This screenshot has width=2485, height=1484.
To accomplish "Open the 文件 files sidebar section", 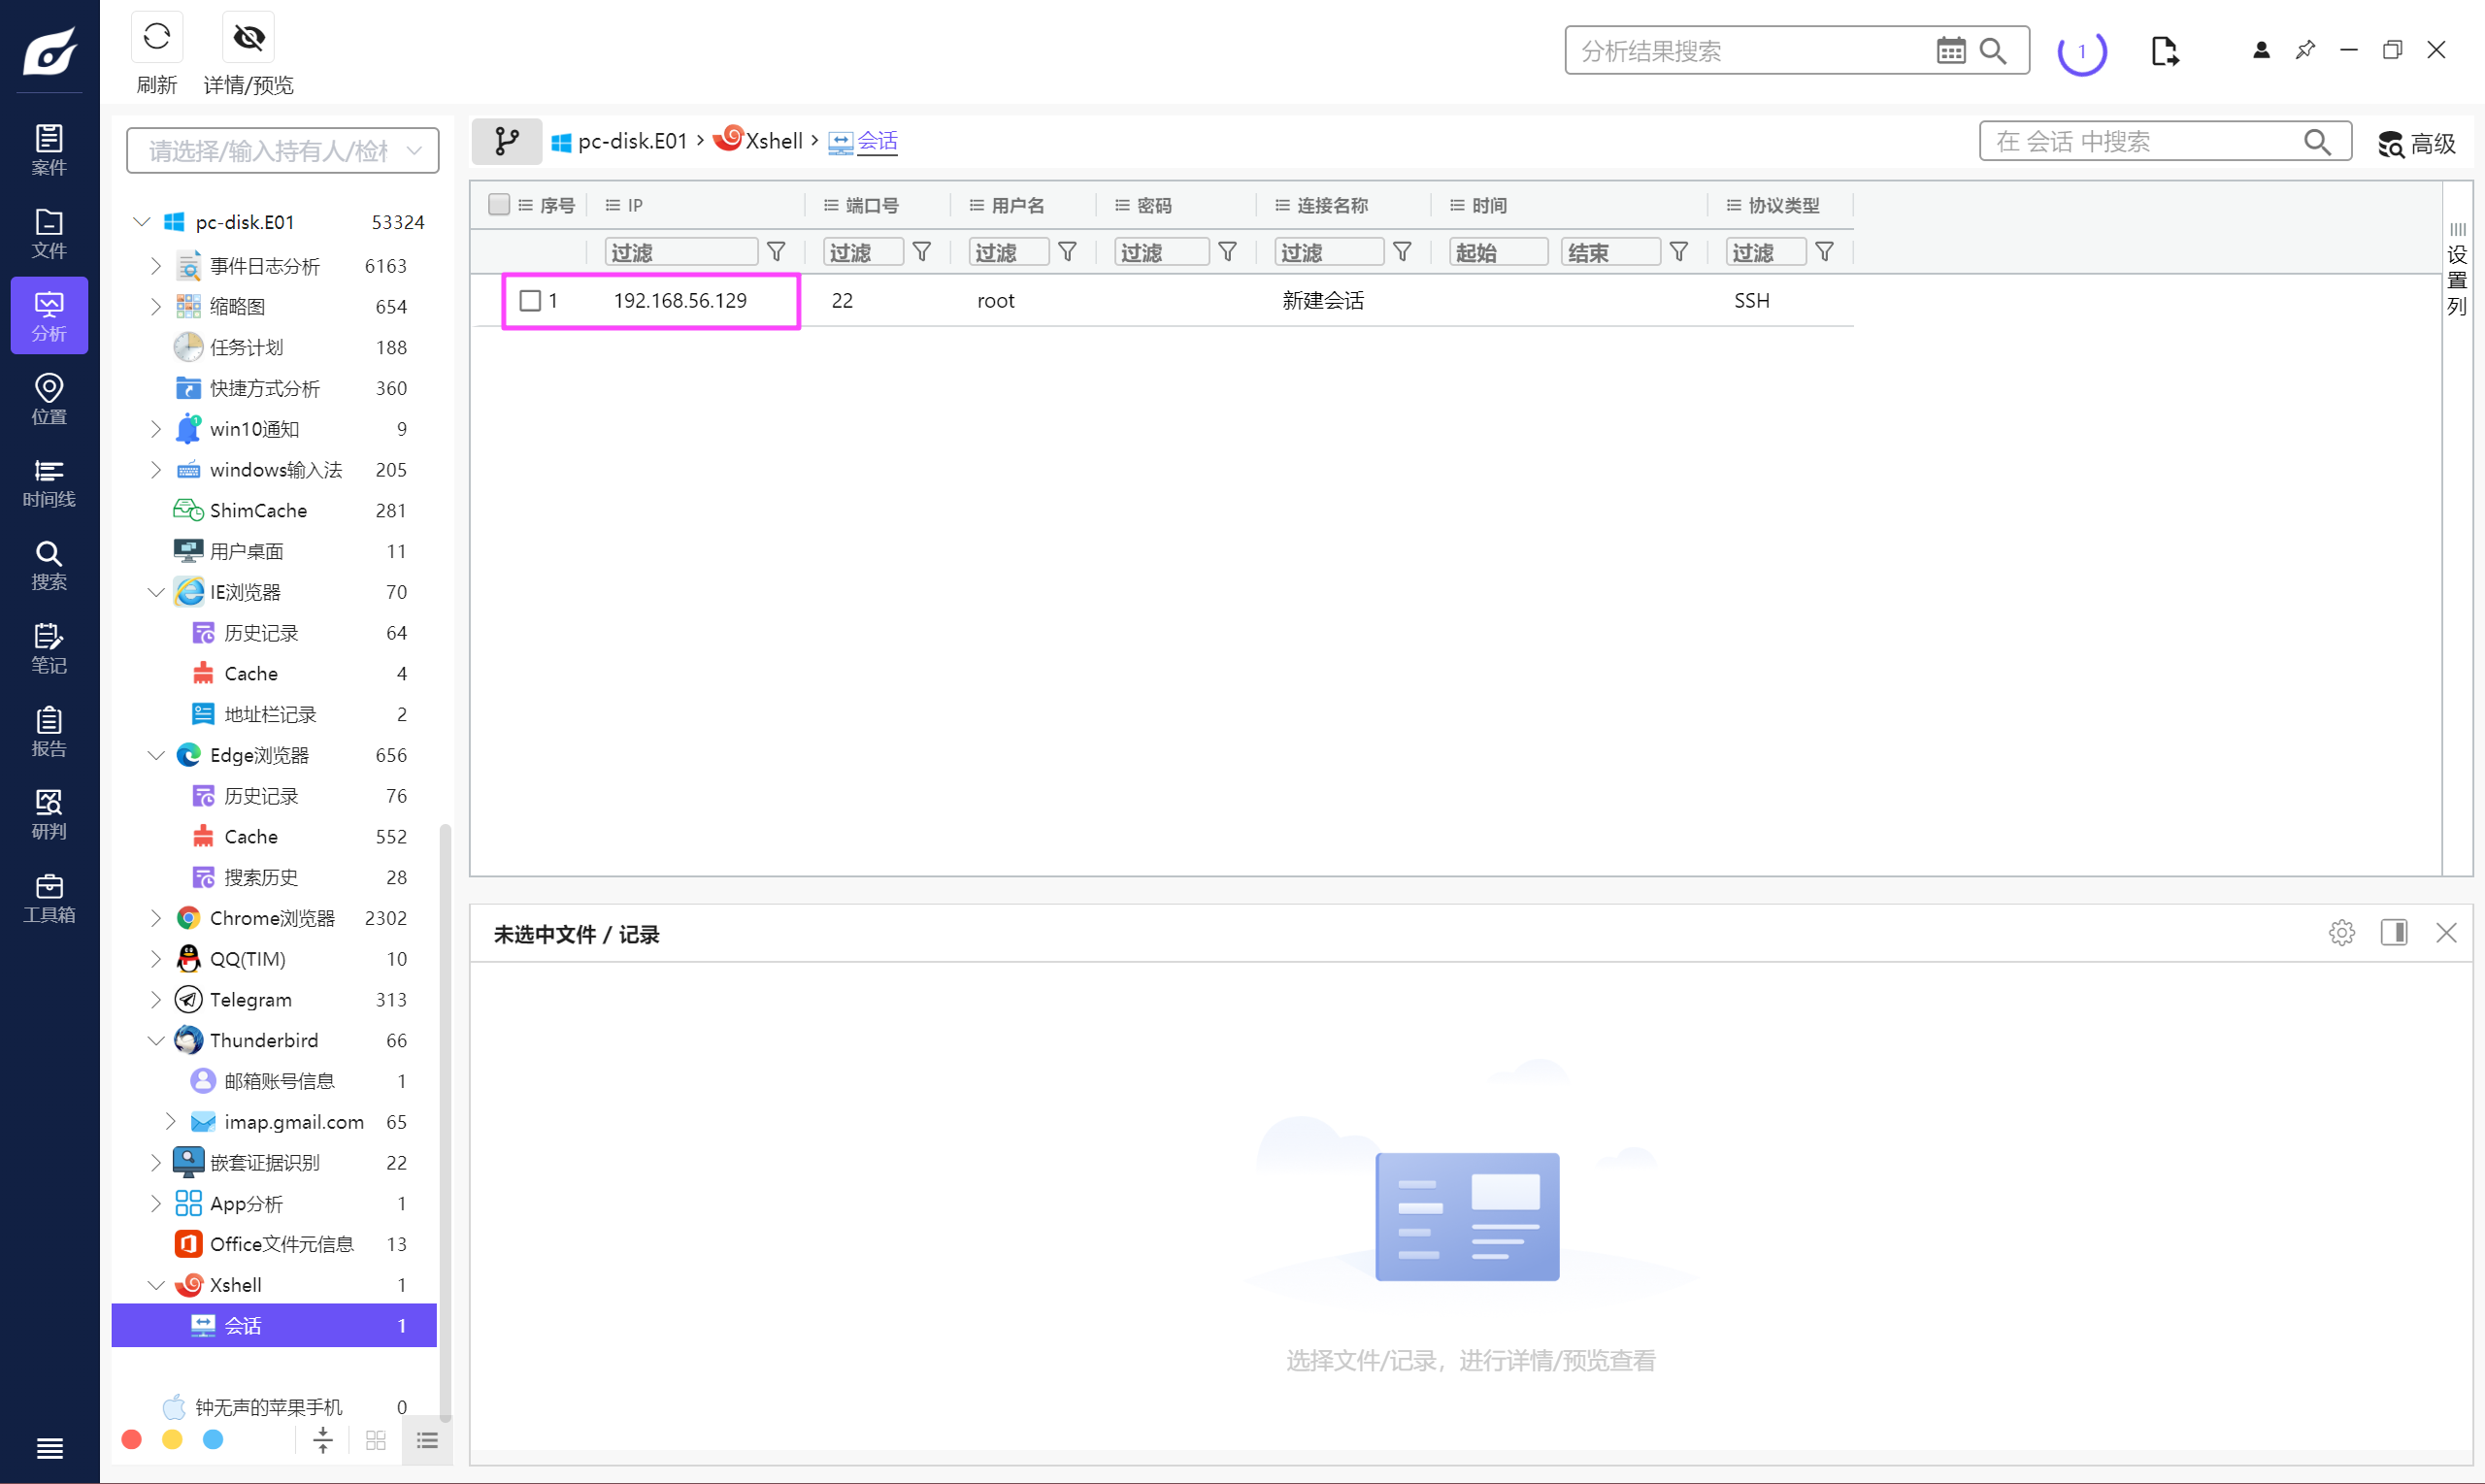I will tap(49, 233).
